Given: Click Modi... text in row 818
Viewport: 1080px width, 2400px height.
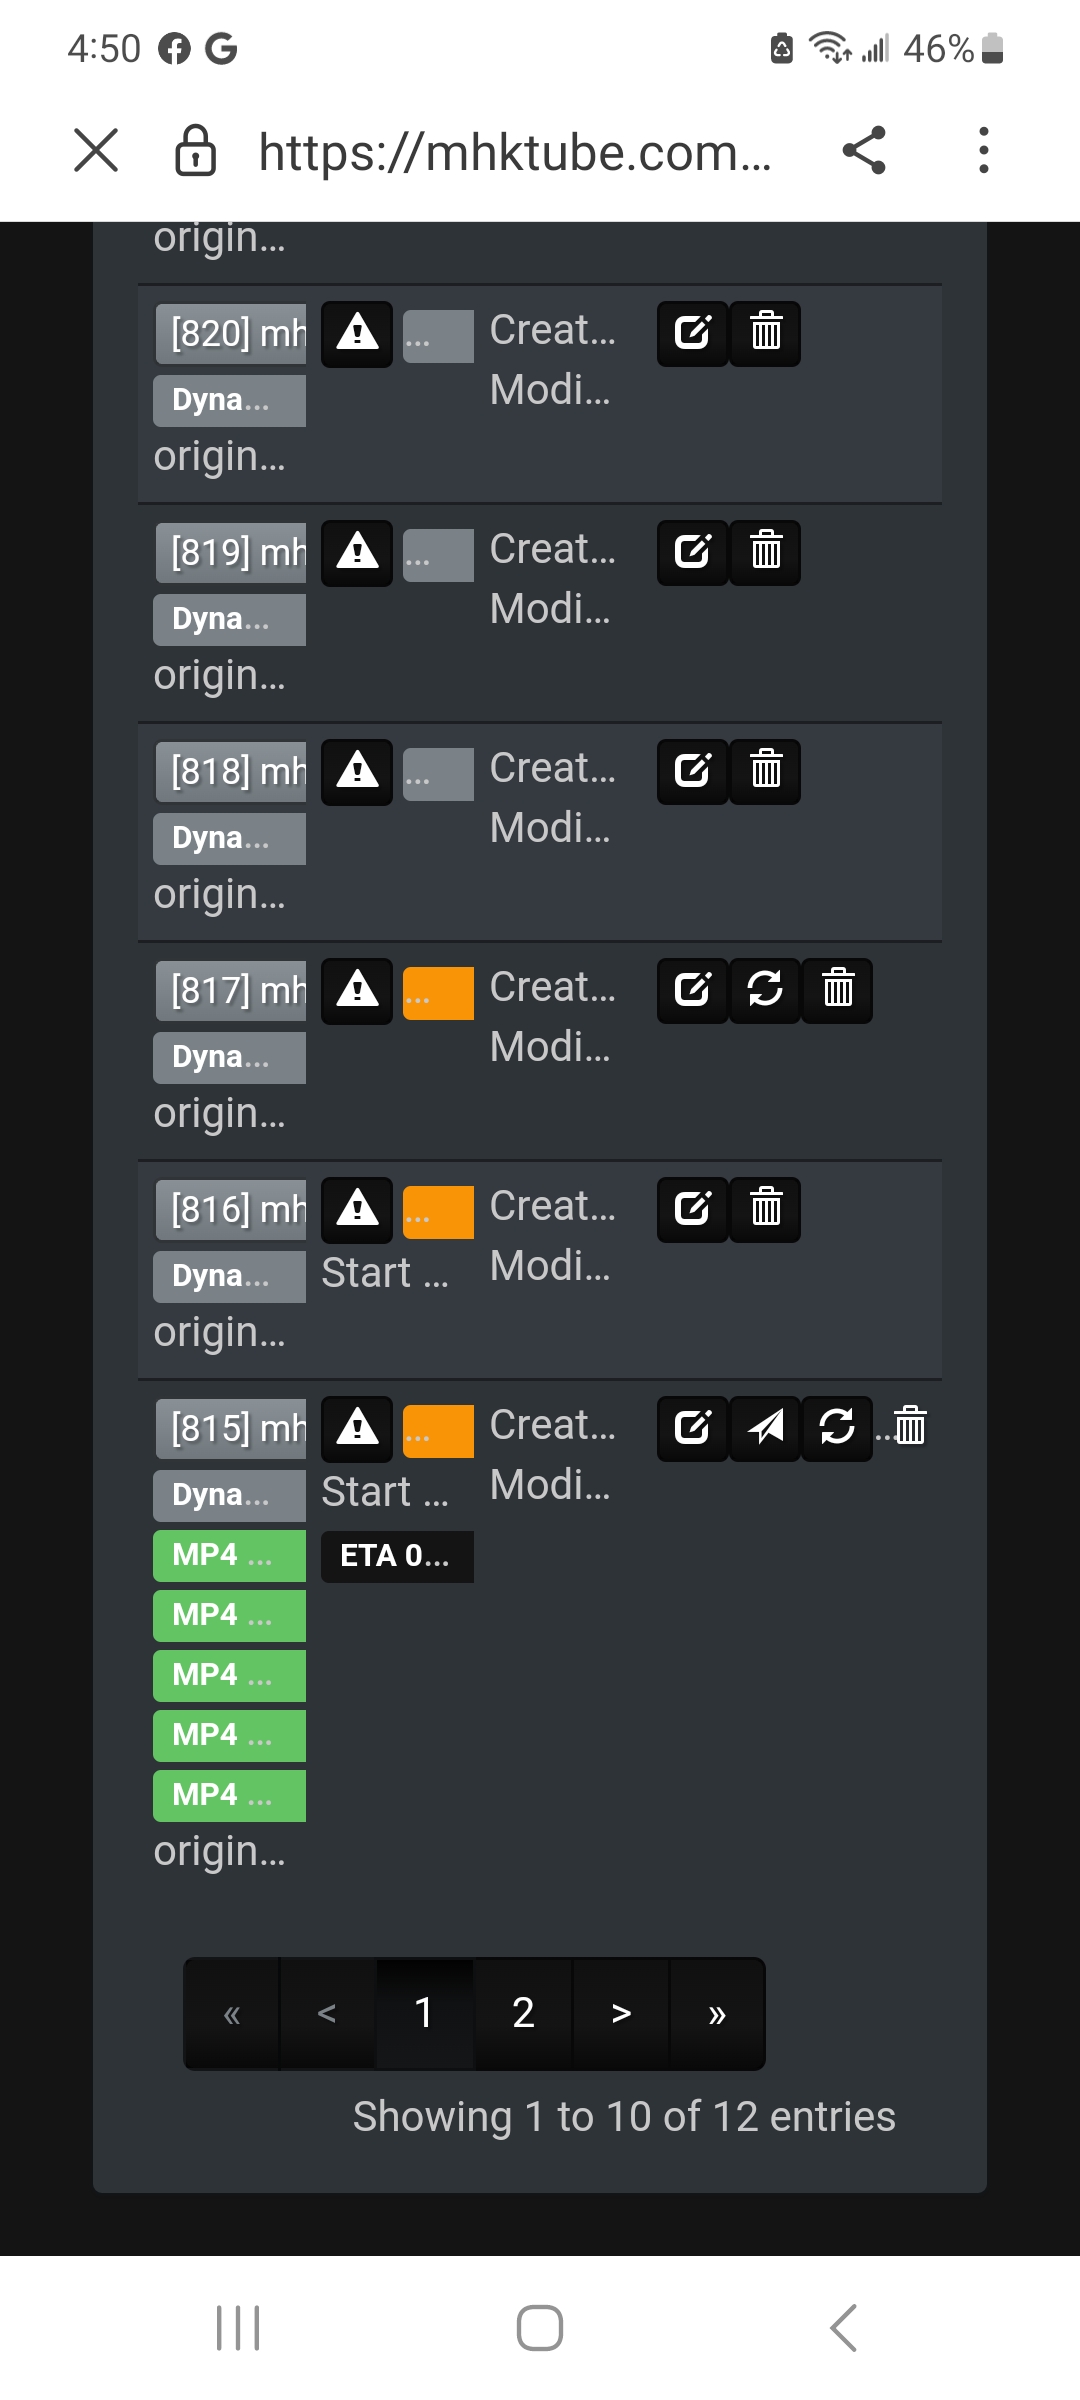Looking at the screenshot, I should click(550, 828).
